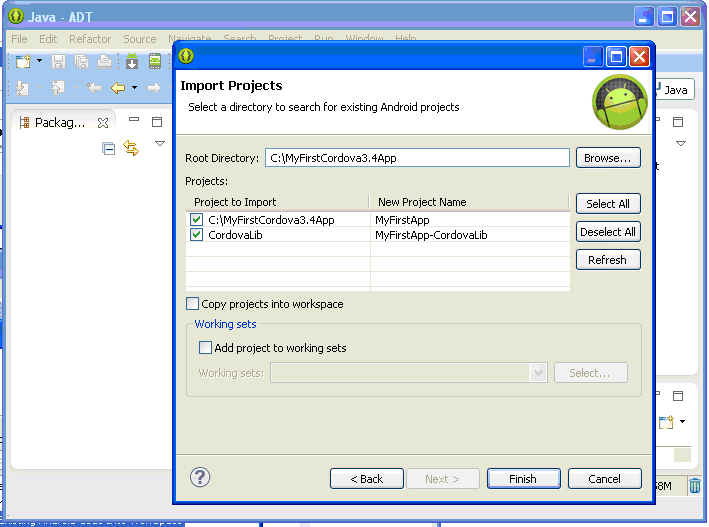The width and height of the screenshot is (709, 527).
Task: Click the Browse... button
Action: 608,158
